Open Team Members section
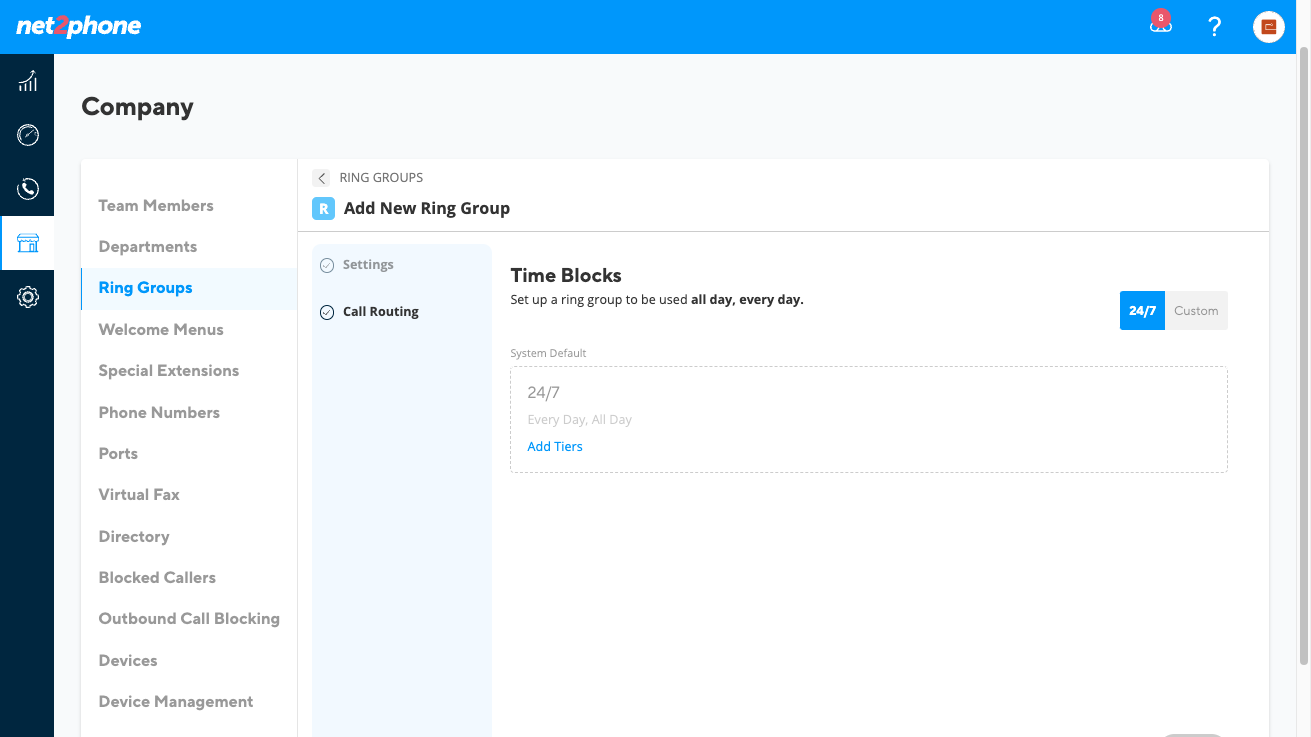1311x737 pixels. click(x=156, y=206)
